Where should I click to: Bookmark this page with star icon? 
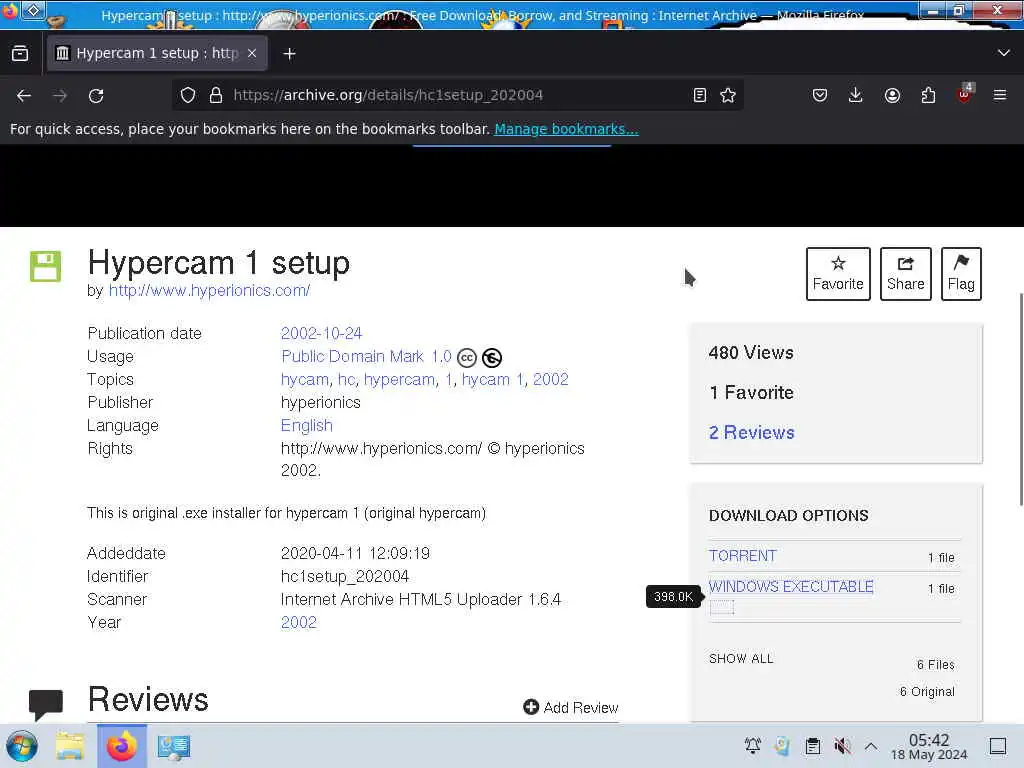click(728, 95)
